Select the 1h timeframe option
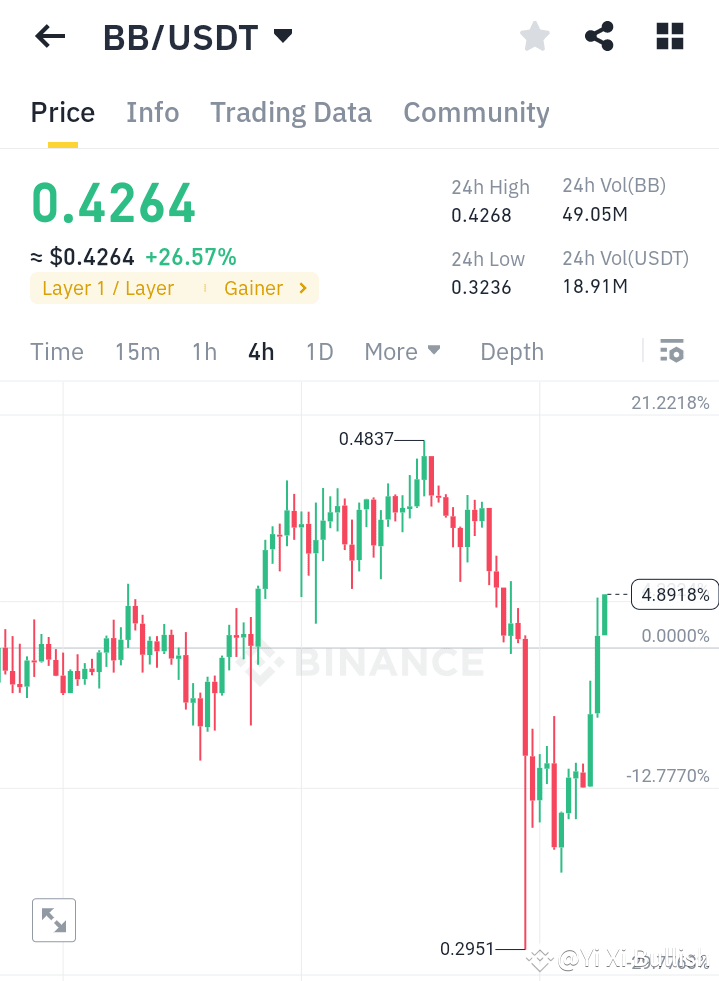The height and width of the screenshot is (981, 719). pyautogui.click(x=204, y=351)
